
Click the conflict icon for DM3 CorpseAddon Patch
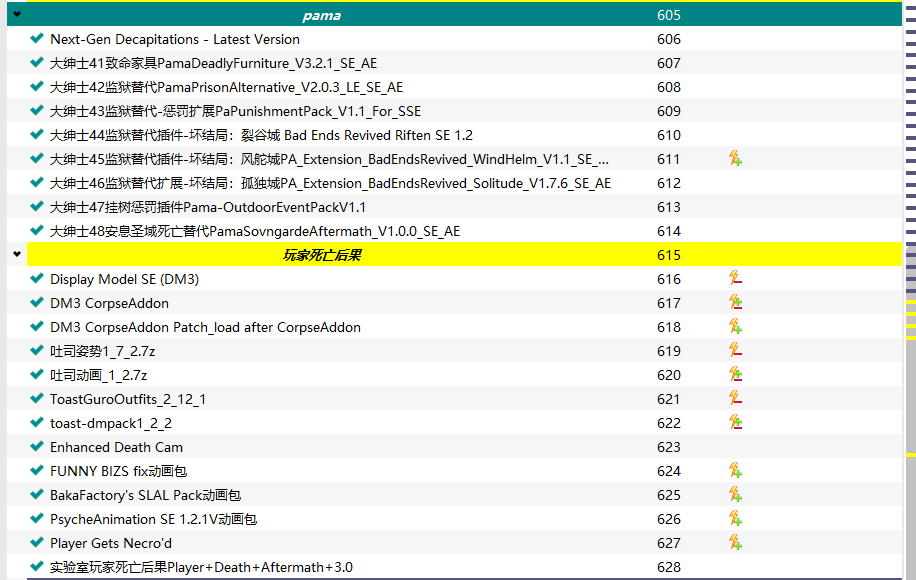pyautogui.click(x=735, y=327)
